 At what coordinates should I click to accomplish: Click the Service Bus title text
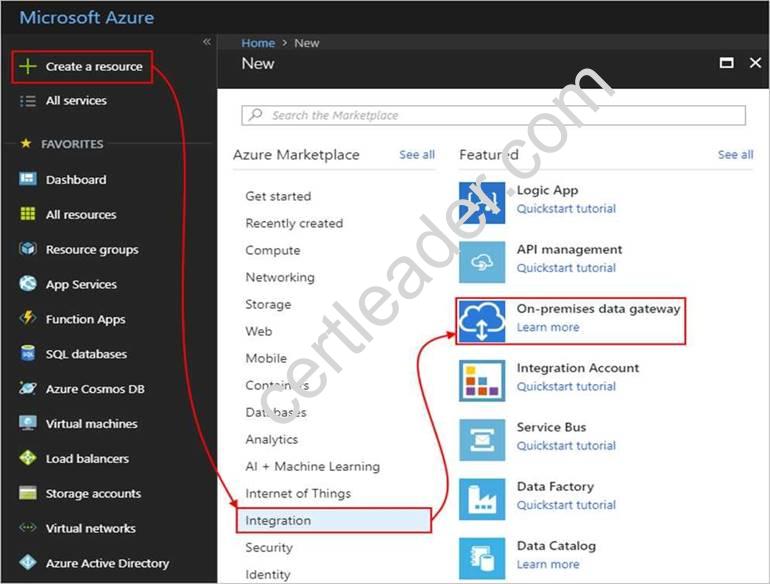click(x=551, y=427)
